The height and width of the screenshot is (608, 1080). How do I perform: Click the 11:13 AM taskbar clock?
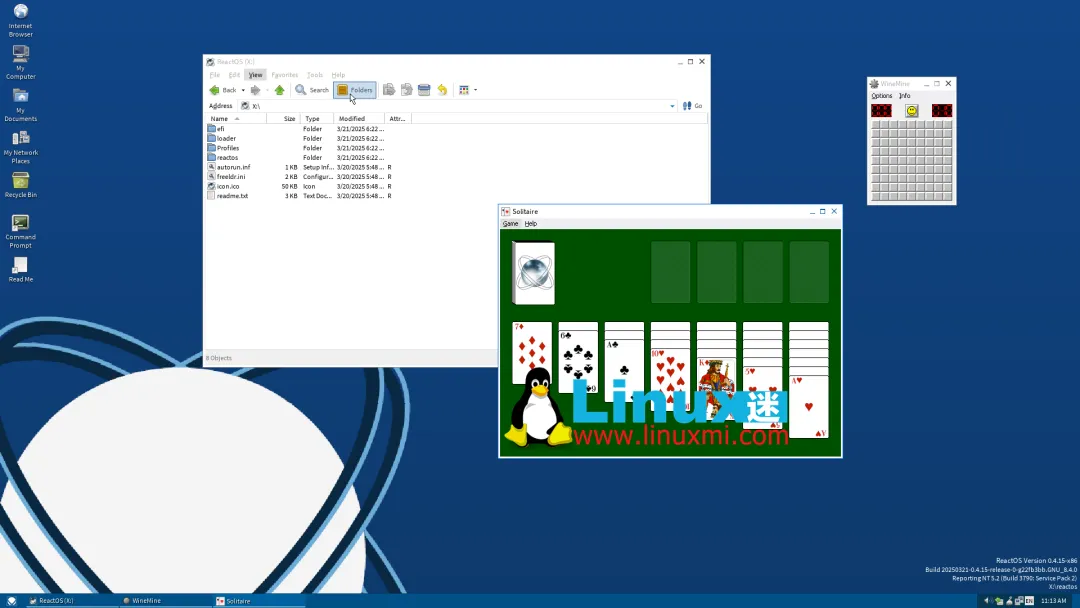point(1054,600)
